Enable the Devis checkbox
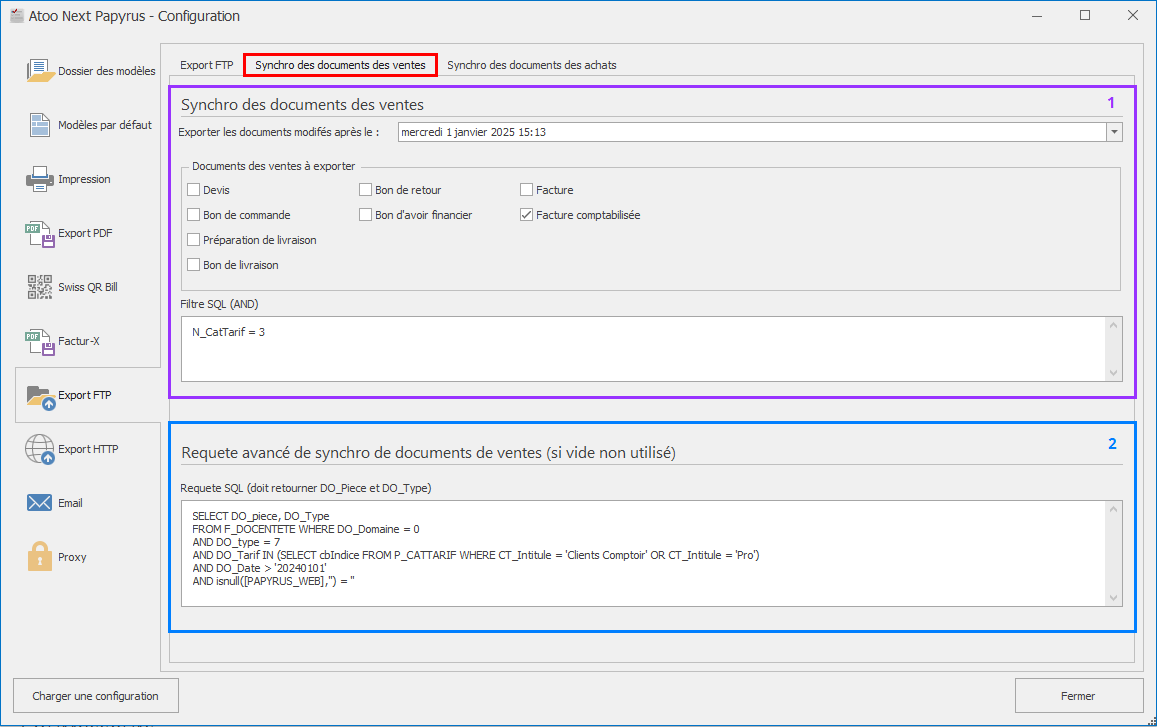This screenshot has height=727, width=1157. click(194, 190)
